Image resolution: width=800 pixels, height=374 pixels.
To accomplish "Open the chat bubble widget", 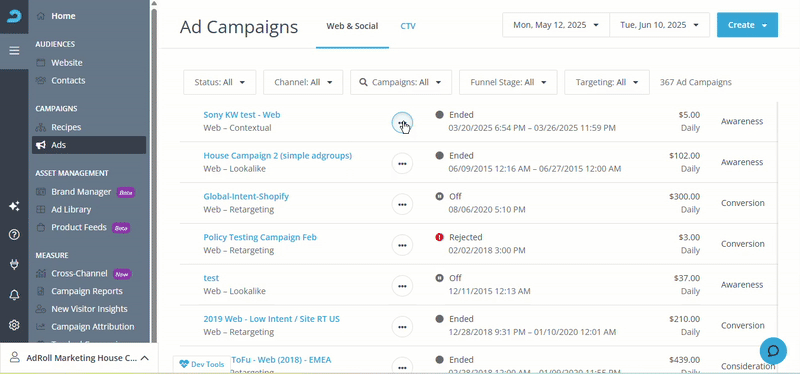I will (773, 351).
